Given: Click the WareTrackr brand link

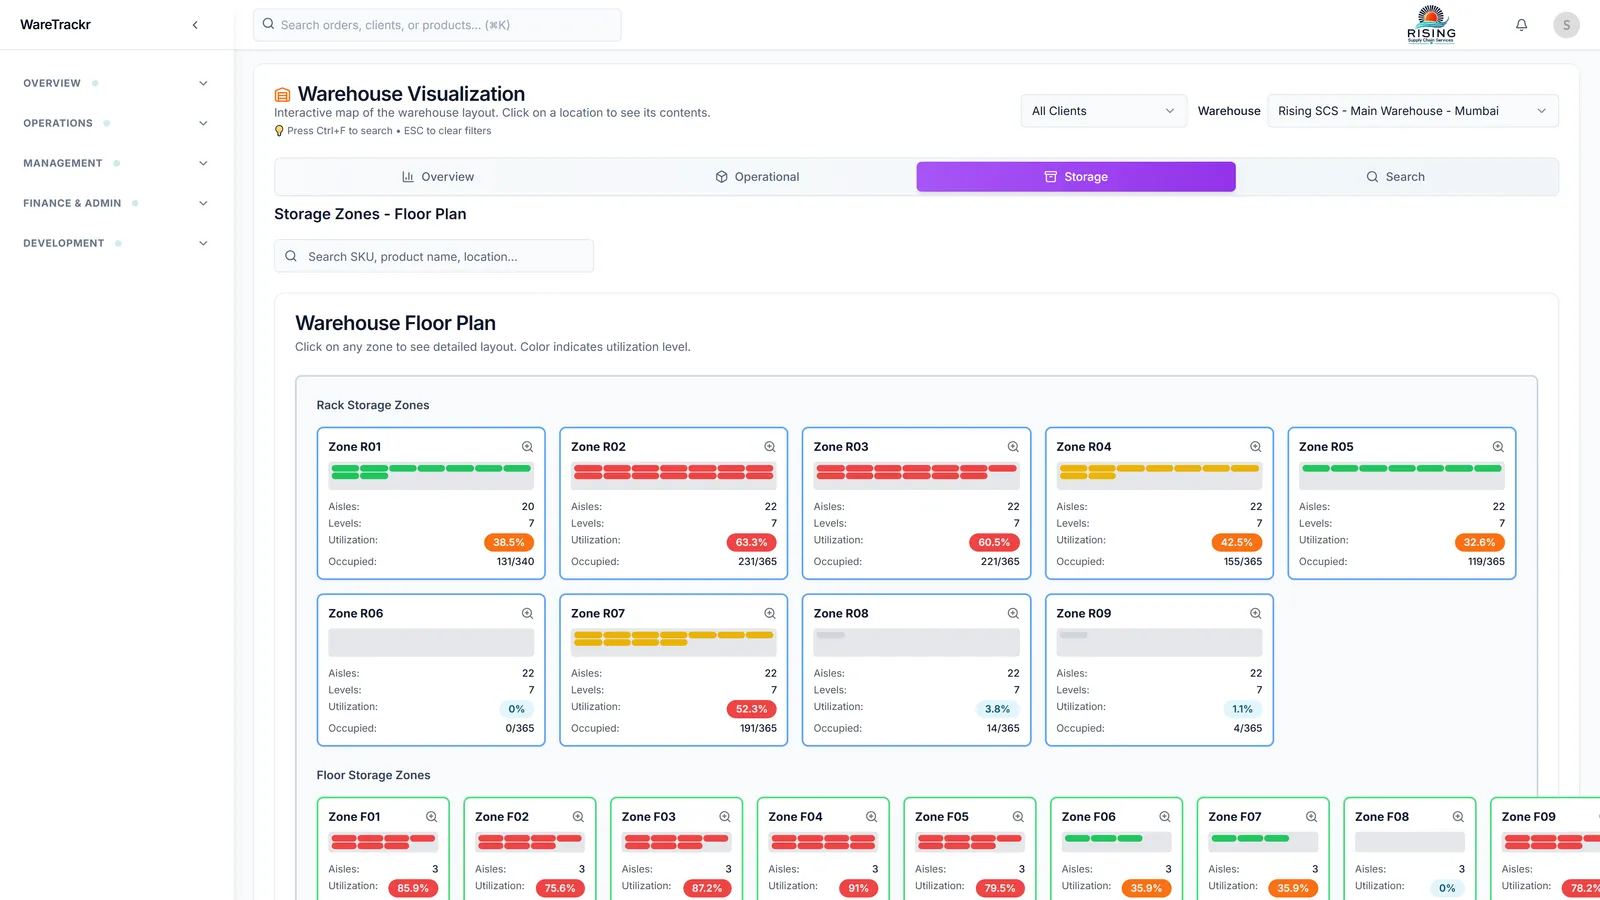Looking at the screenshot, I should click(x=55, y=25).
